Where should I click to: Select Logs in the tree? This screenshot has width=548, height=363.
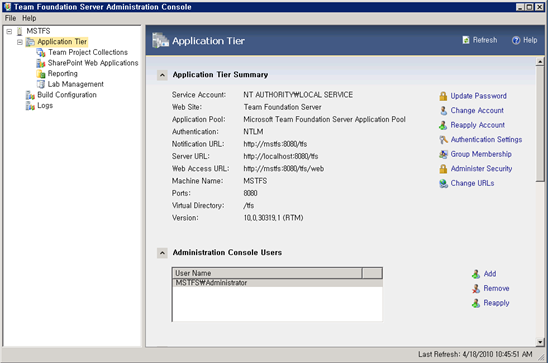click(x=45, y=106)
